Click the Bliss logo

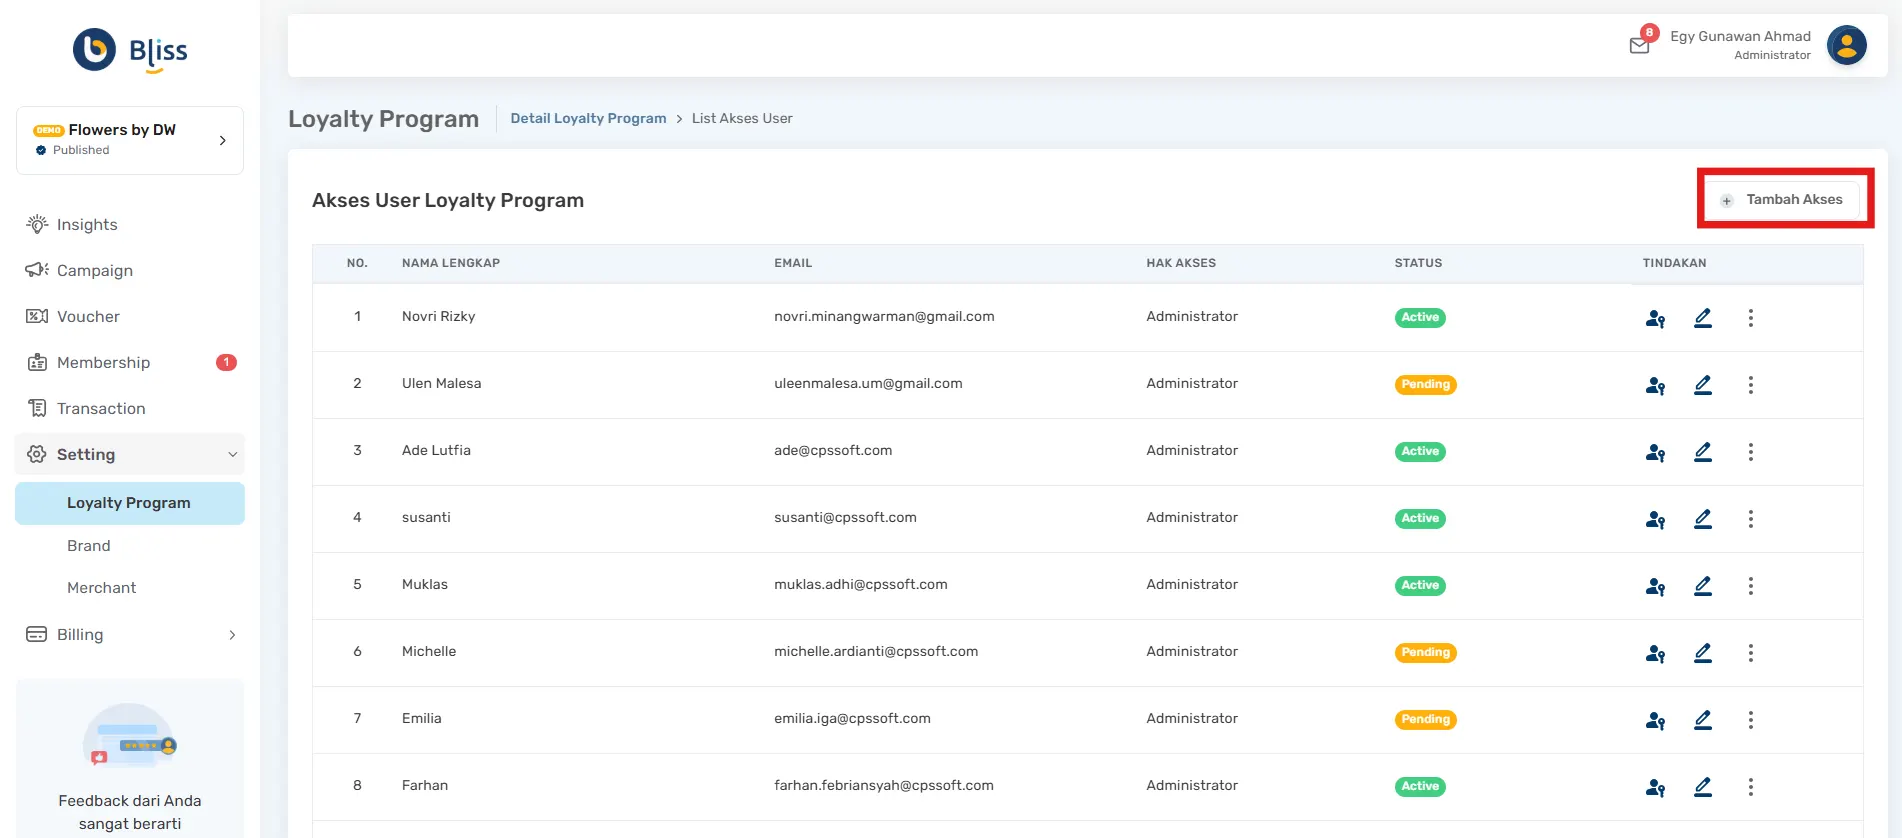130,50
